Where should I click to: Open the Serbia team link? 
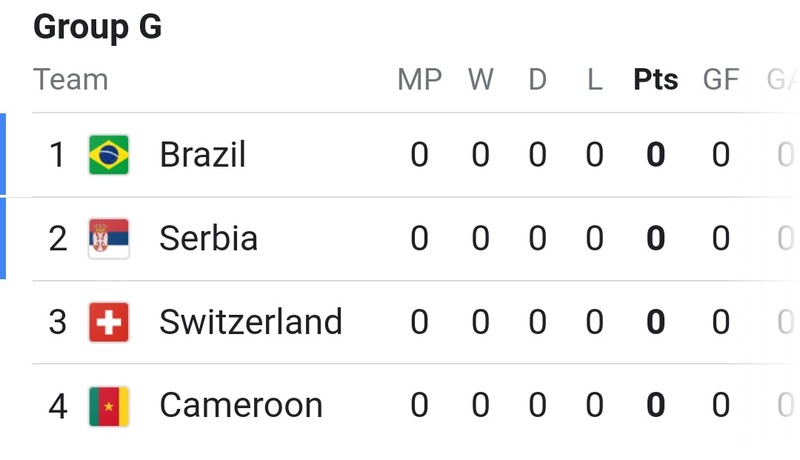[x=208, y=238]
